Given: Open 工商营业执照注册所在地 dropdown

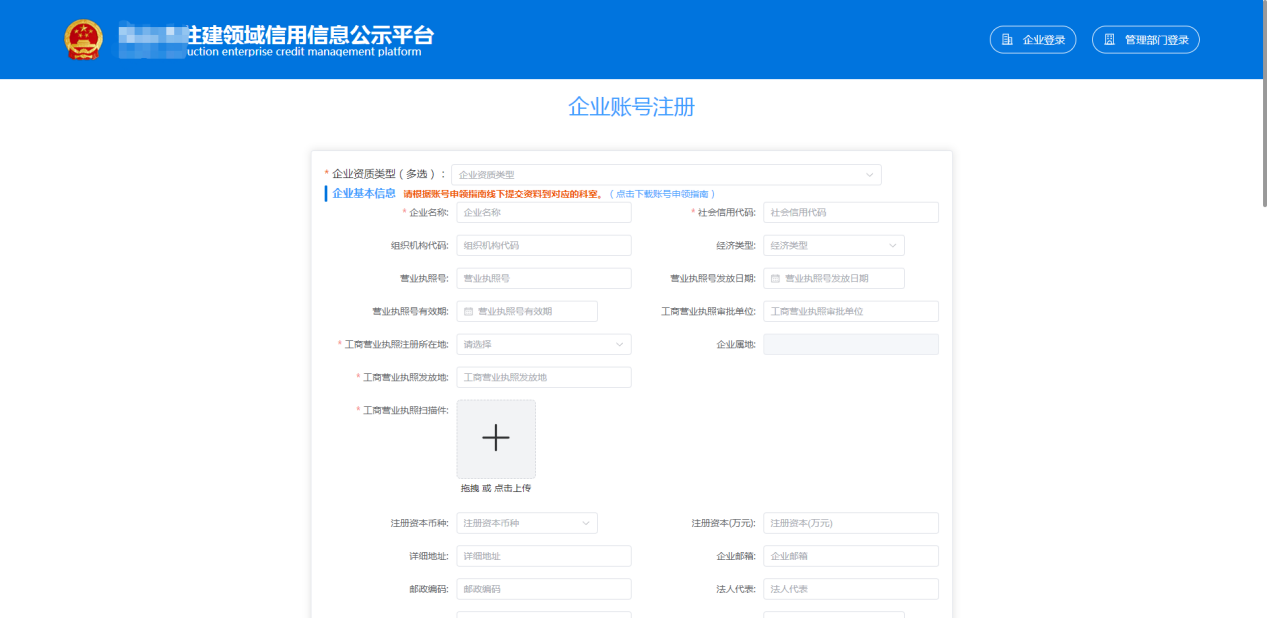Looking at the screenshot, I should (x=543, y=344).
